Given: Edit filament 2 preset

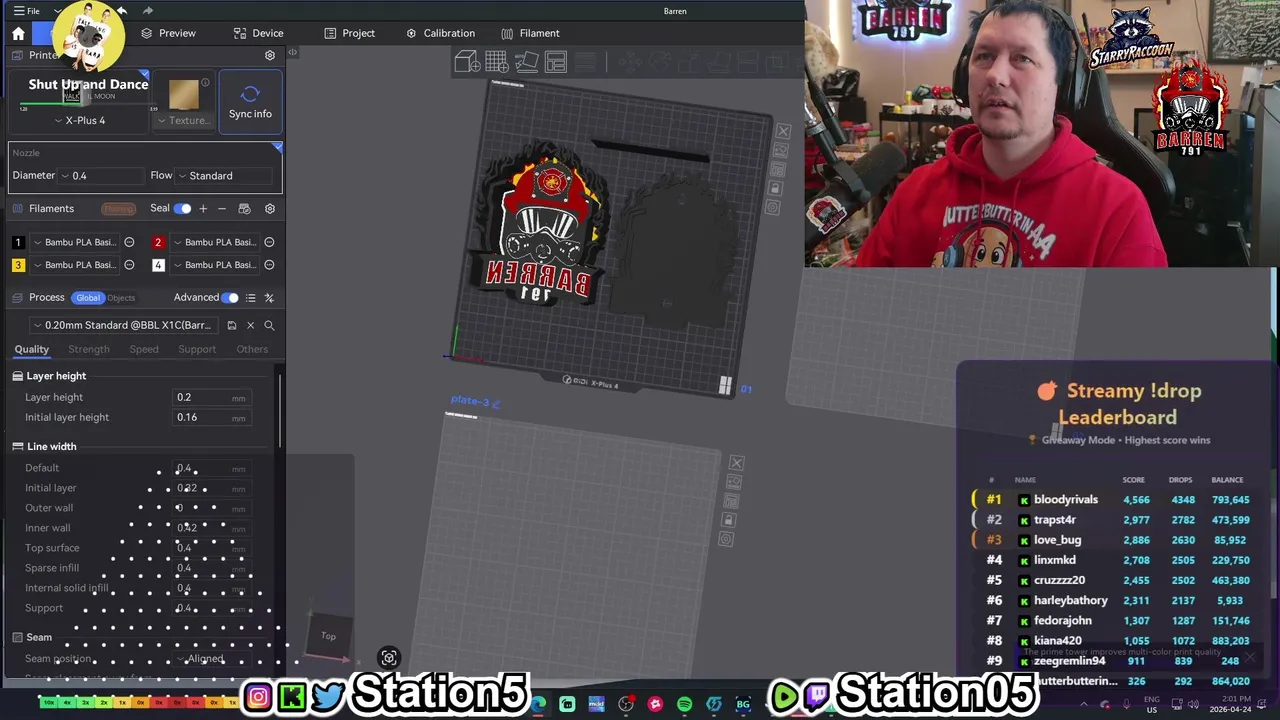Looking at the screenshot, I should coord(269,242).
